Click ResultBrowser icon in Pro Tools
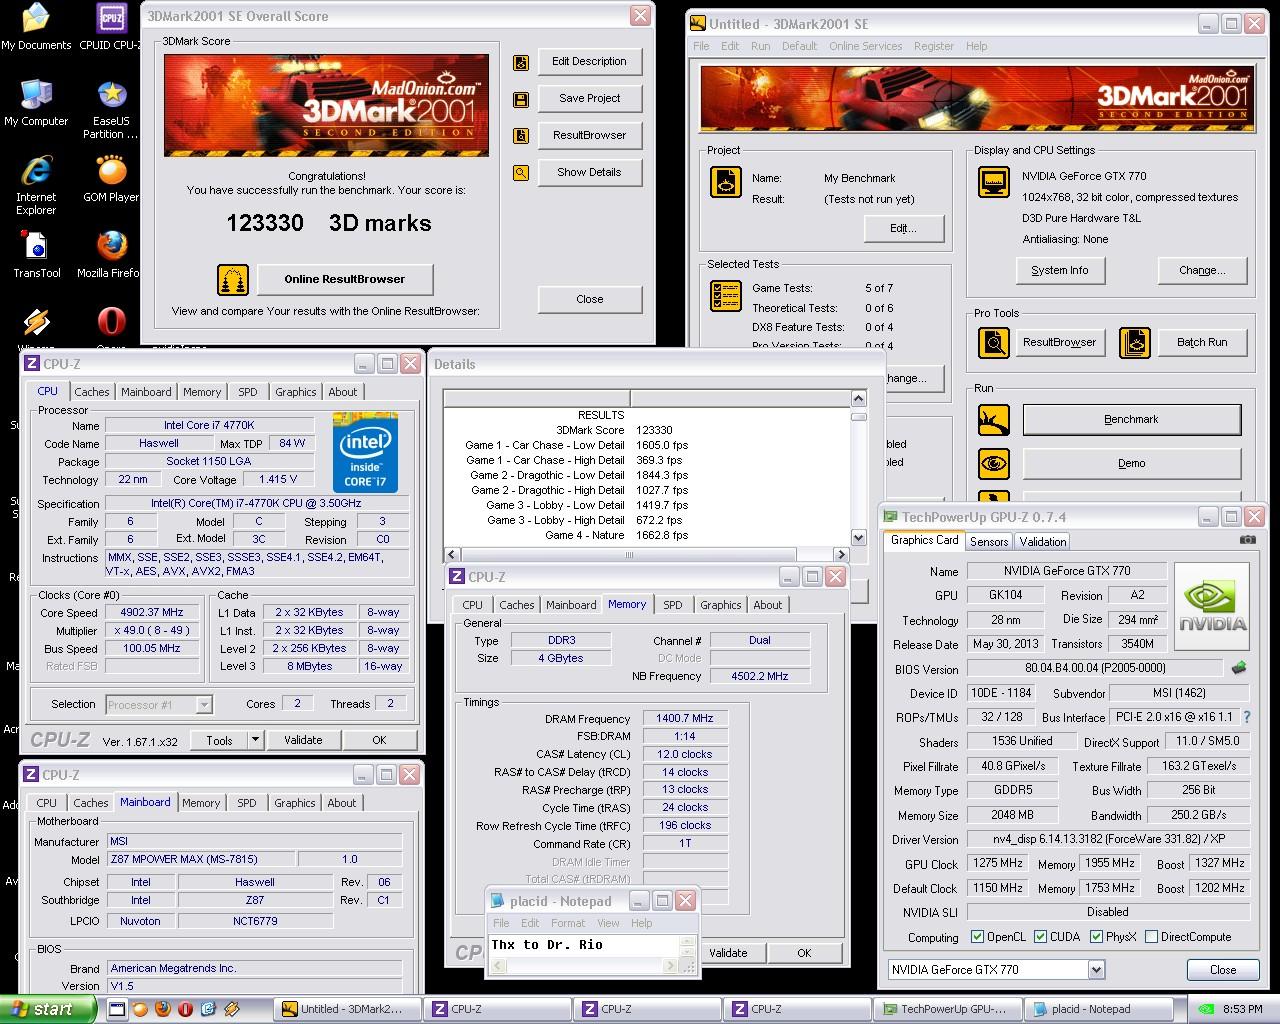Screen dimensions: 1280x1024 point(993,343)
